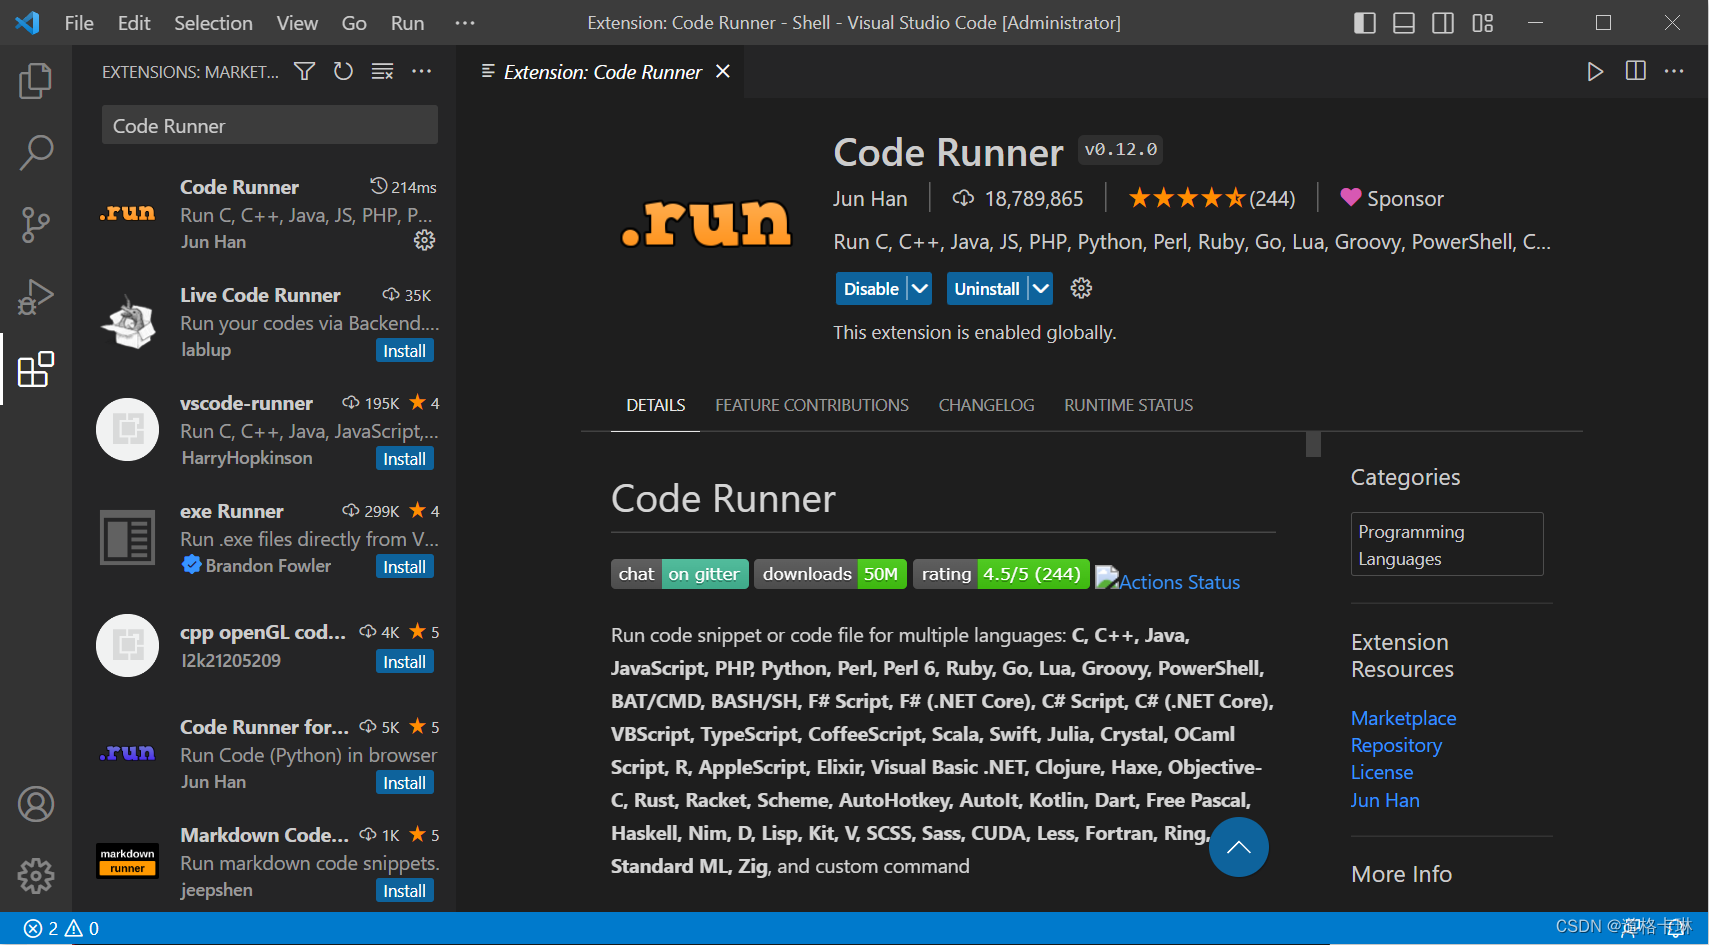Select the Details tab

pos(655,405)
